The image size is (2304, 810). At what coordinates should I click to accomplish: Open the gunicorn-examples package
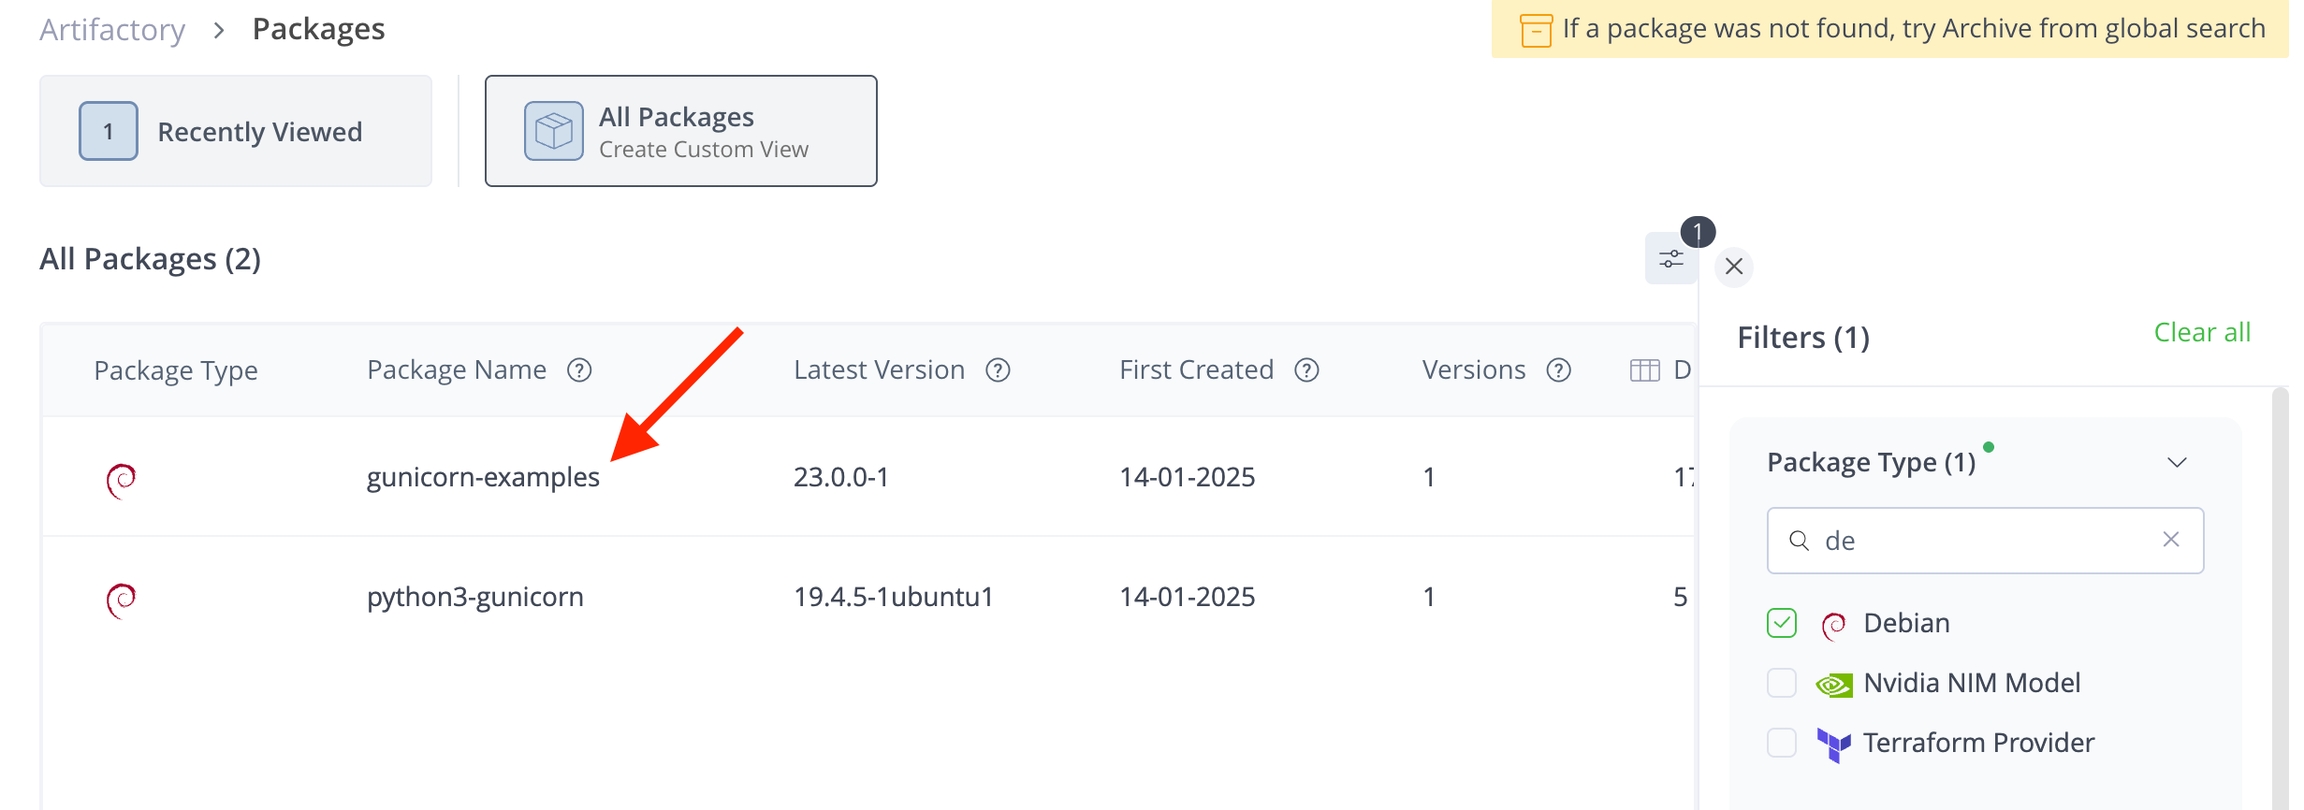click(x=483, y=477)
